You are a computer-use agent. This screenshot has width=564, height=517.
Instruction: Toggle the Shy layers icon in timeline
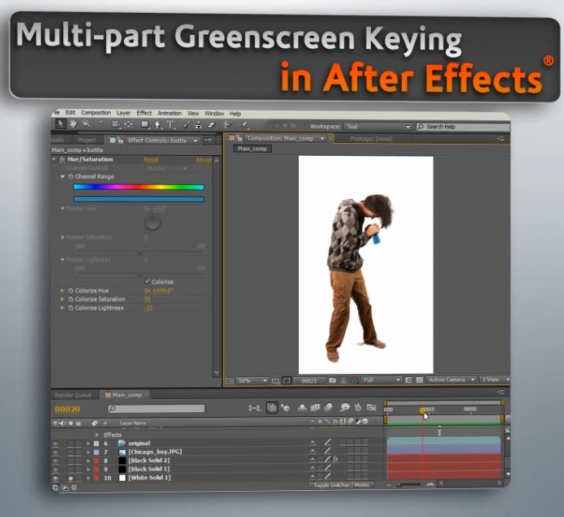coord(302,408)
